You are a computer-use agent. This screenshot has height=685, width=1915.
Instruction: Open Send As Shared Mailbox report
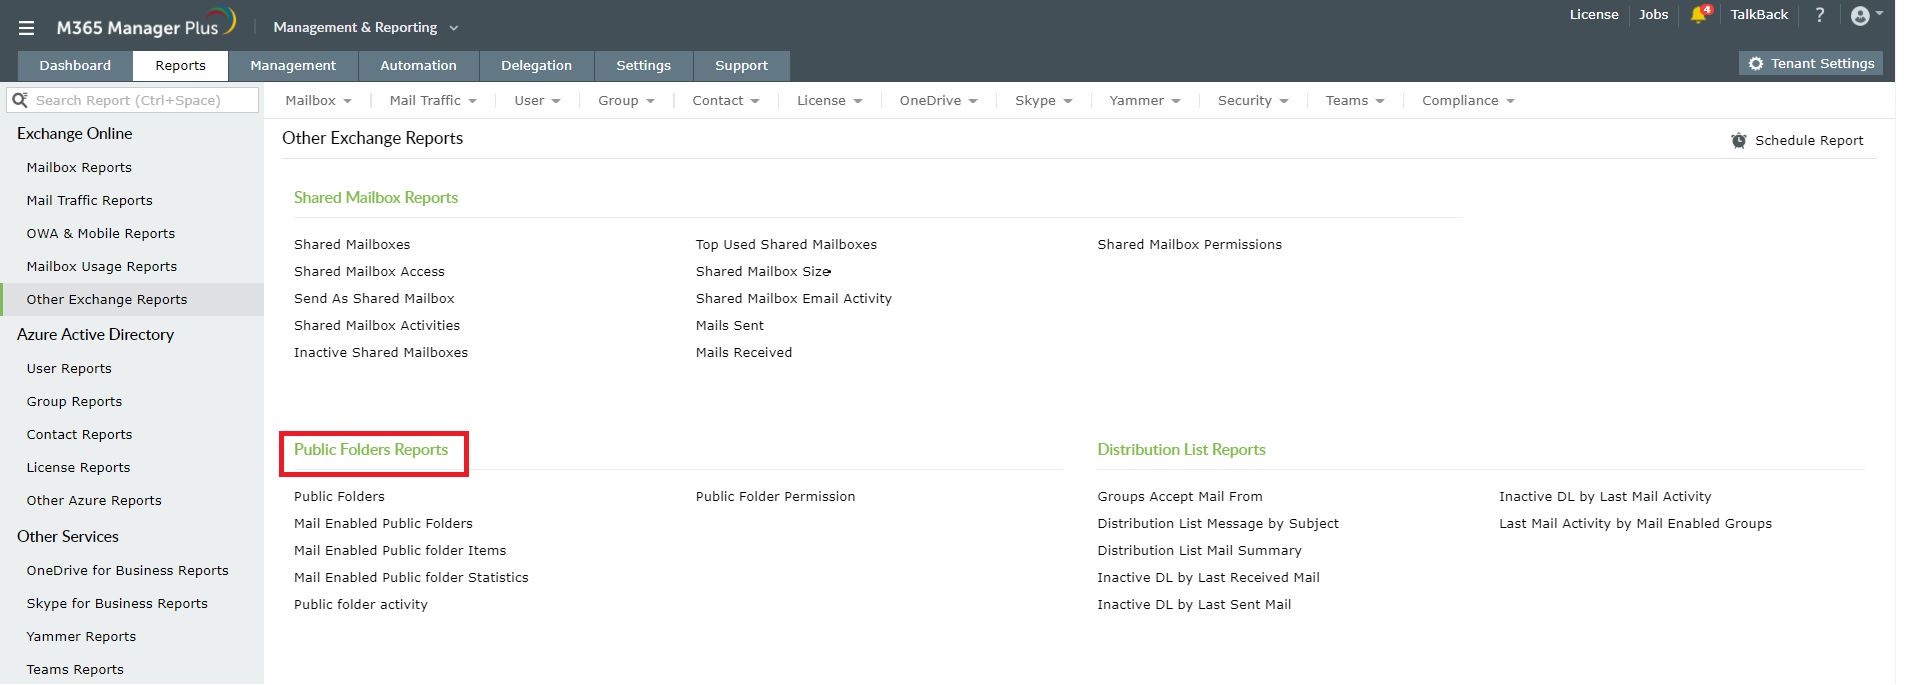374,299
